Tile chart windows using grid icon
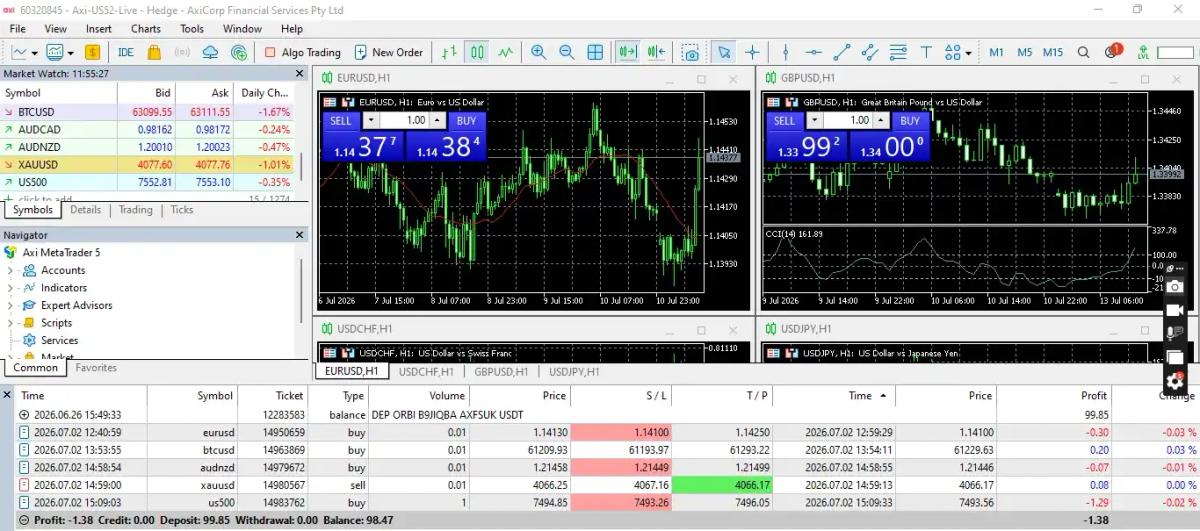 tap(595, 52)
